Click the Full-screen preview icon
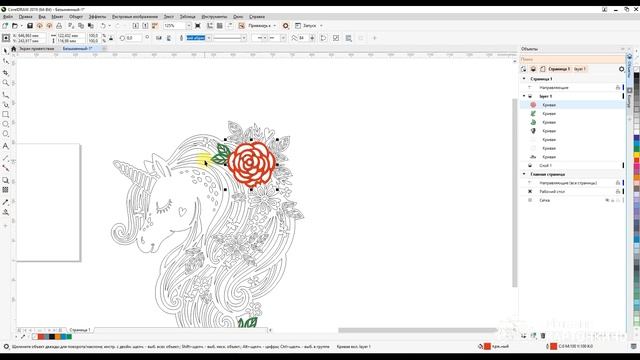Viewport: 640px width, 360px height. pos(198,26)
